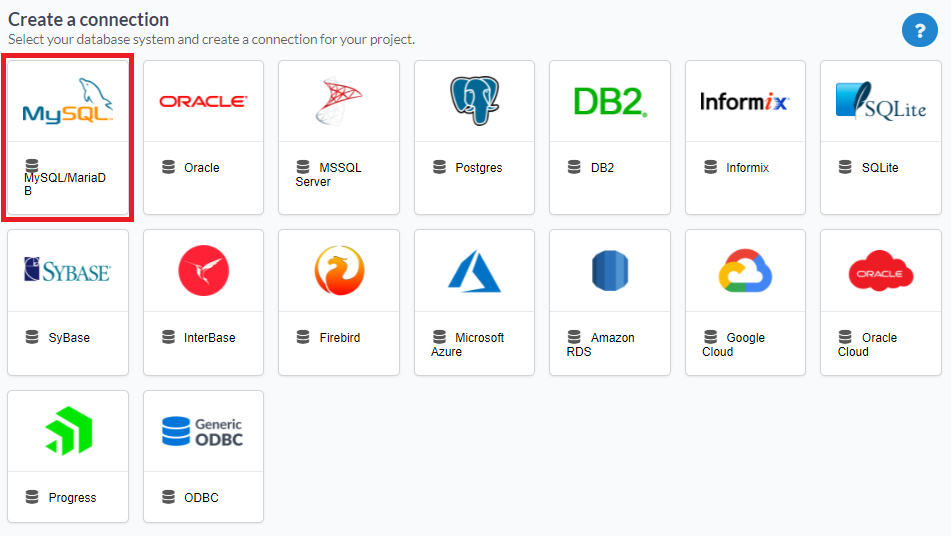951x536 pixels.
Task: Click the MySQL dolphin logo
Action: pos(68,101)
